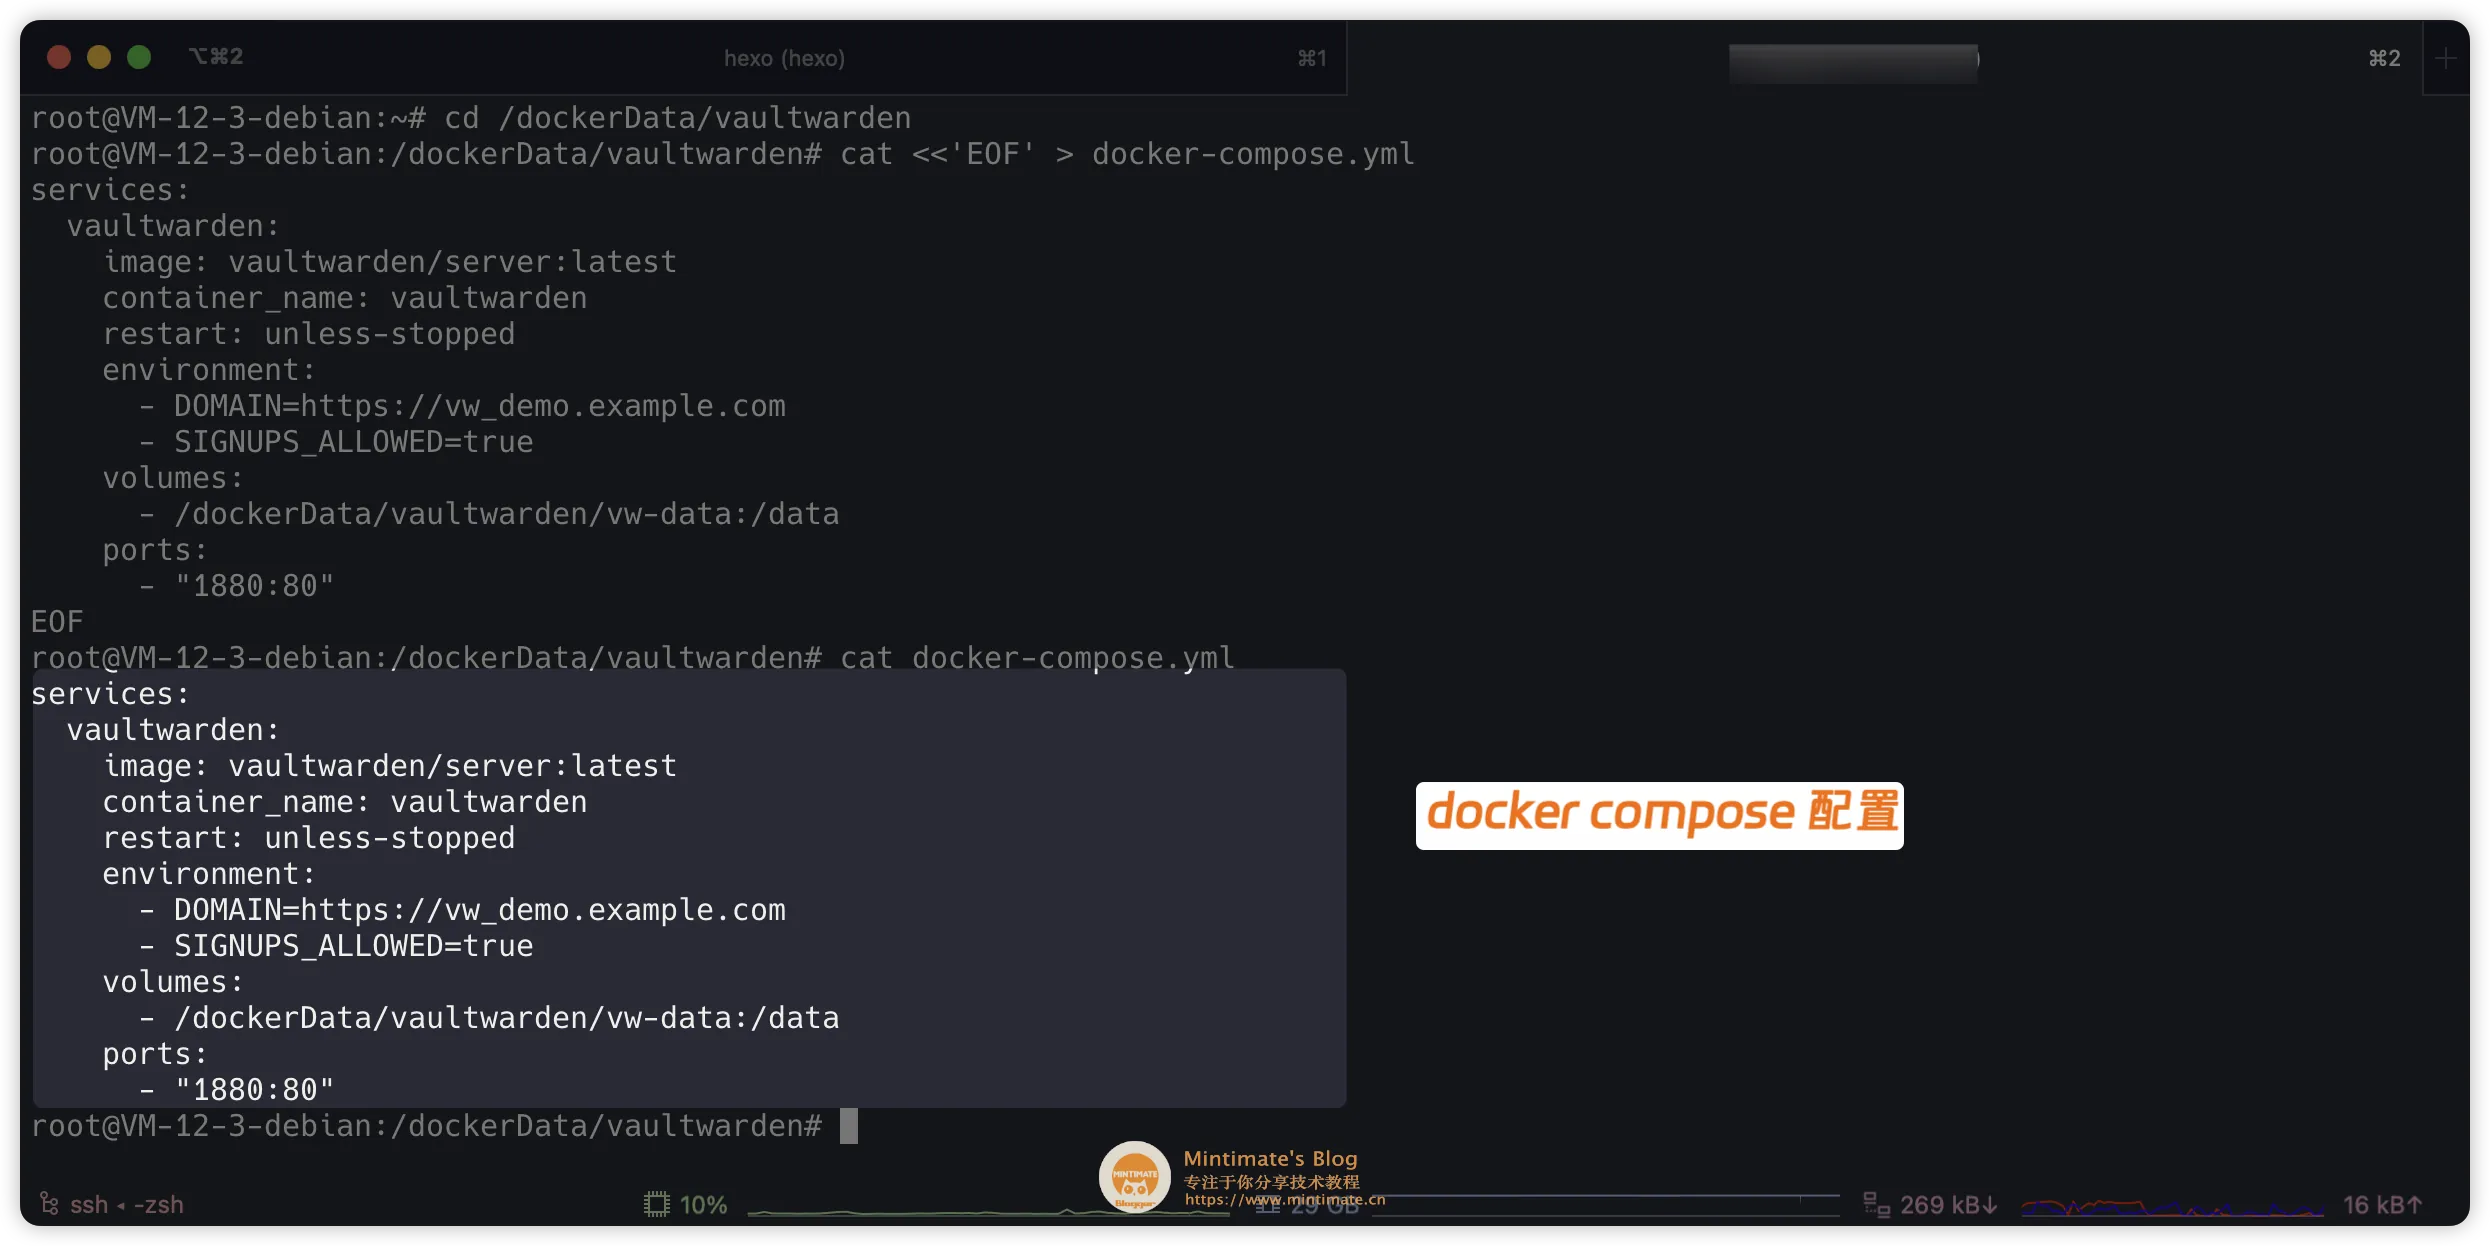Click the highlighted 'image: vaultwarden/server:latest' line

pos(390,766)
